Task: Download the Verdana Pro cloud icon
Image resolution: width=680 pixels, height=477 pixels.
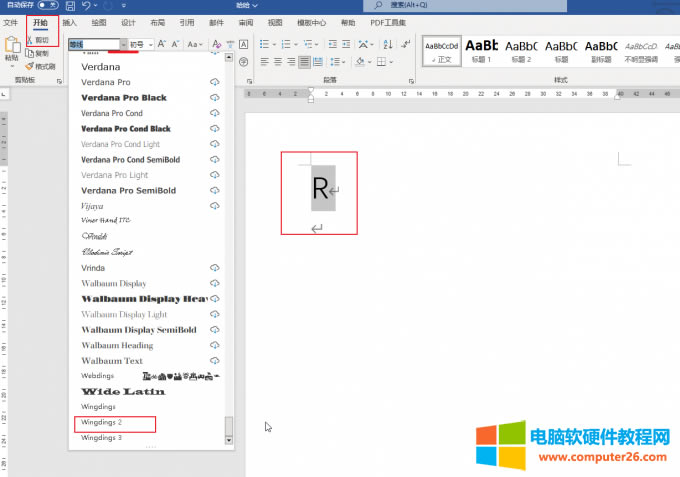Action: (x=214, y=82)
